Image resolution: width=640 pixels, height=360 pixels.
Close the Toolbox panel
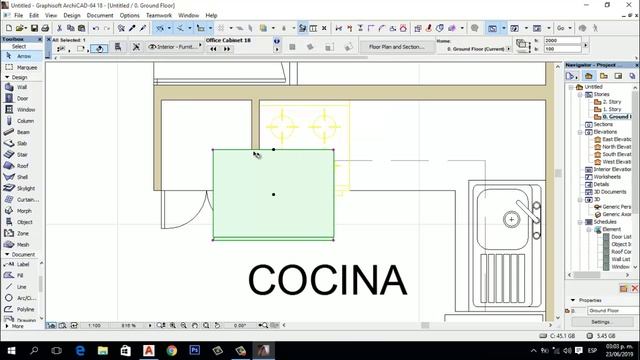pyautogui.click(x=40, y=39)
